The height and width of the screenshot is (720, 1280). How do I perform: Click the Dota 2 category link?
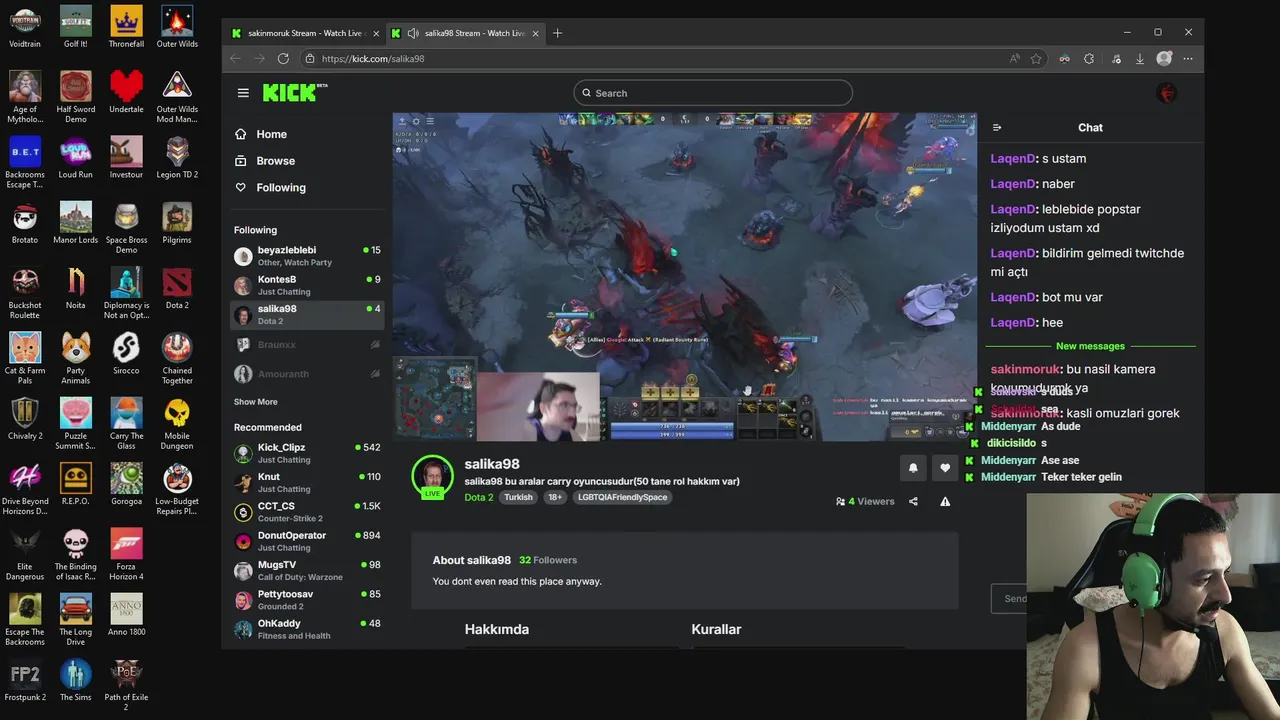(479, 497)
